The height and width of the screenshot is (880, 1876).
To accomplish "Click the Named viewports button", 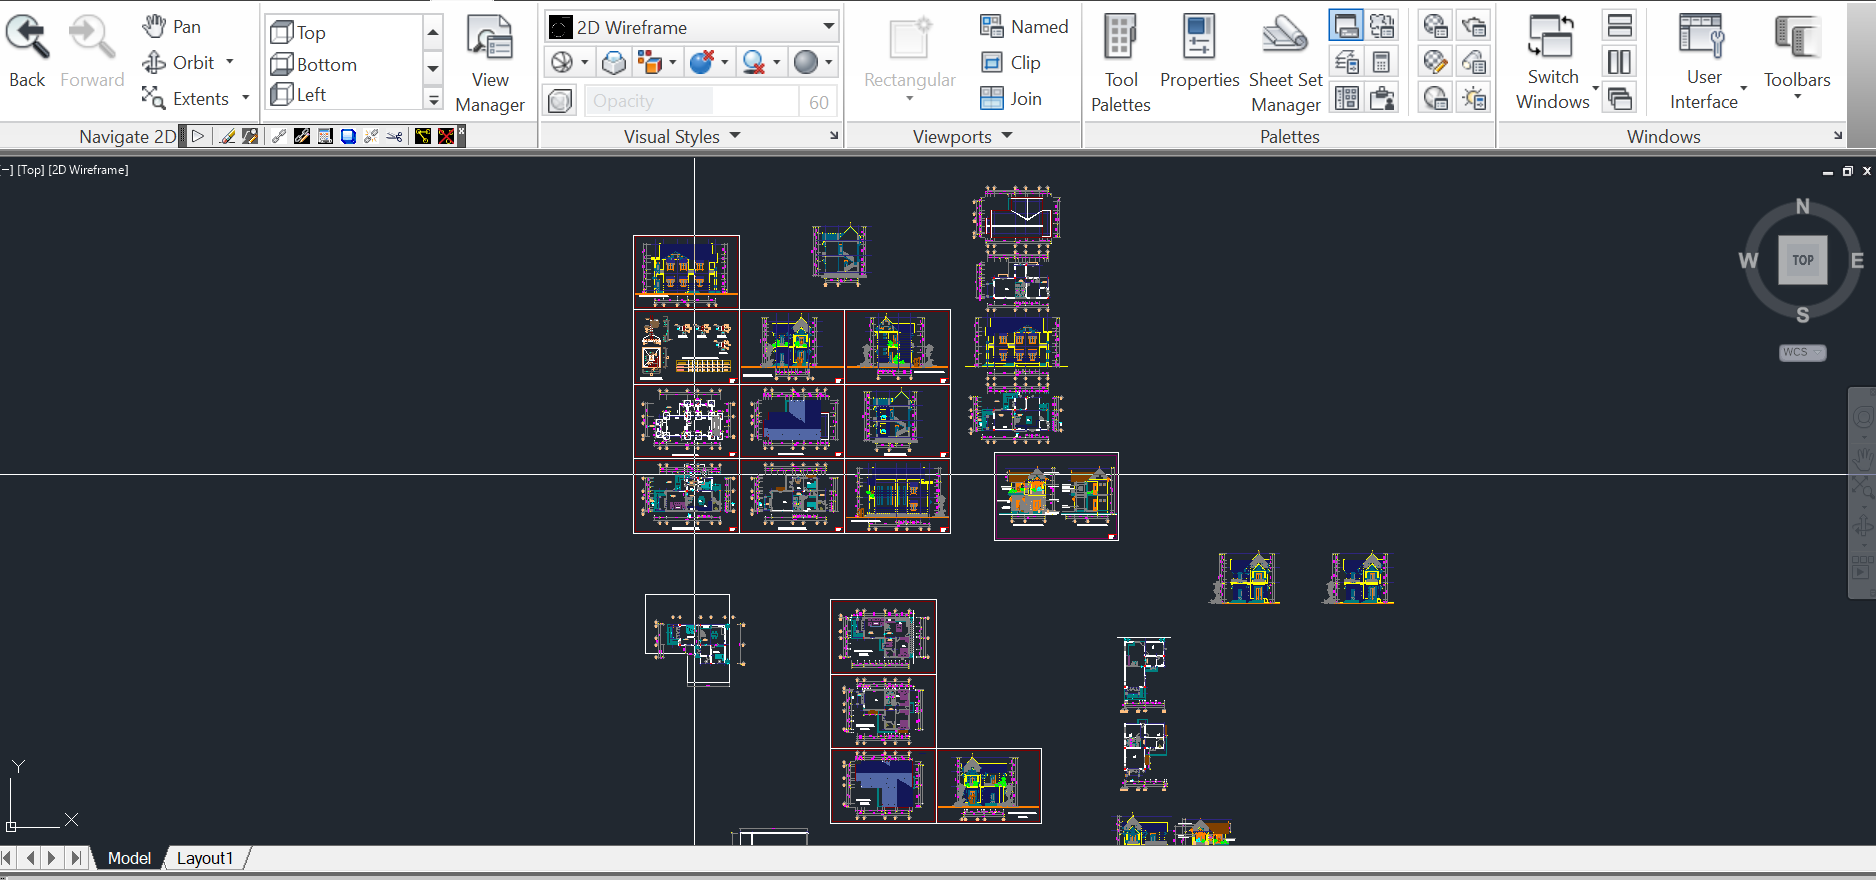I will click(1025, 27).
